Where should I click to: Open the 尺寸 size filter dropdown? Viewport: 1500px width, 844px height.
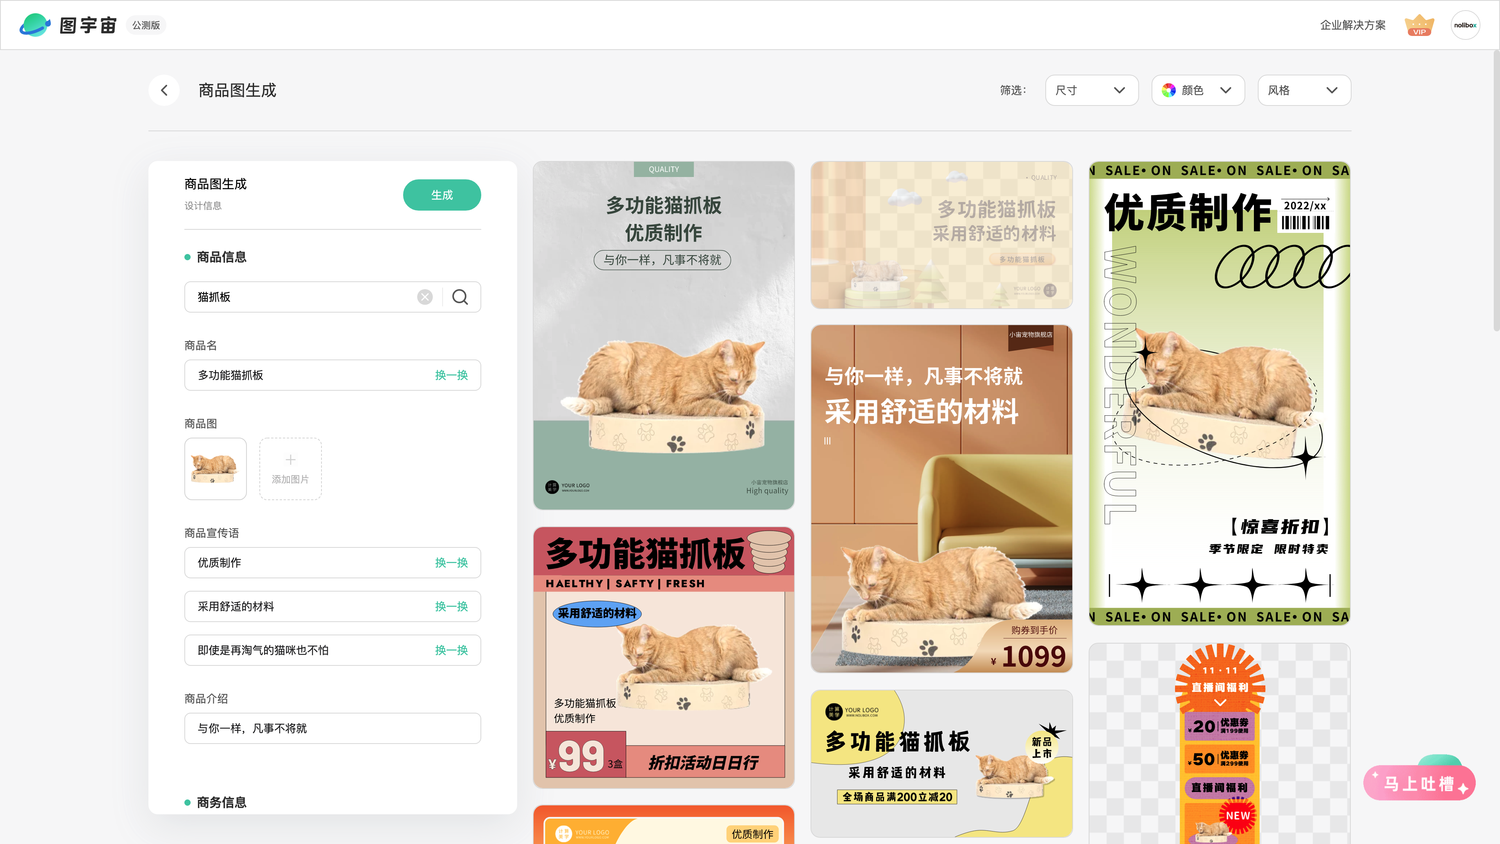click(1091, 90)
